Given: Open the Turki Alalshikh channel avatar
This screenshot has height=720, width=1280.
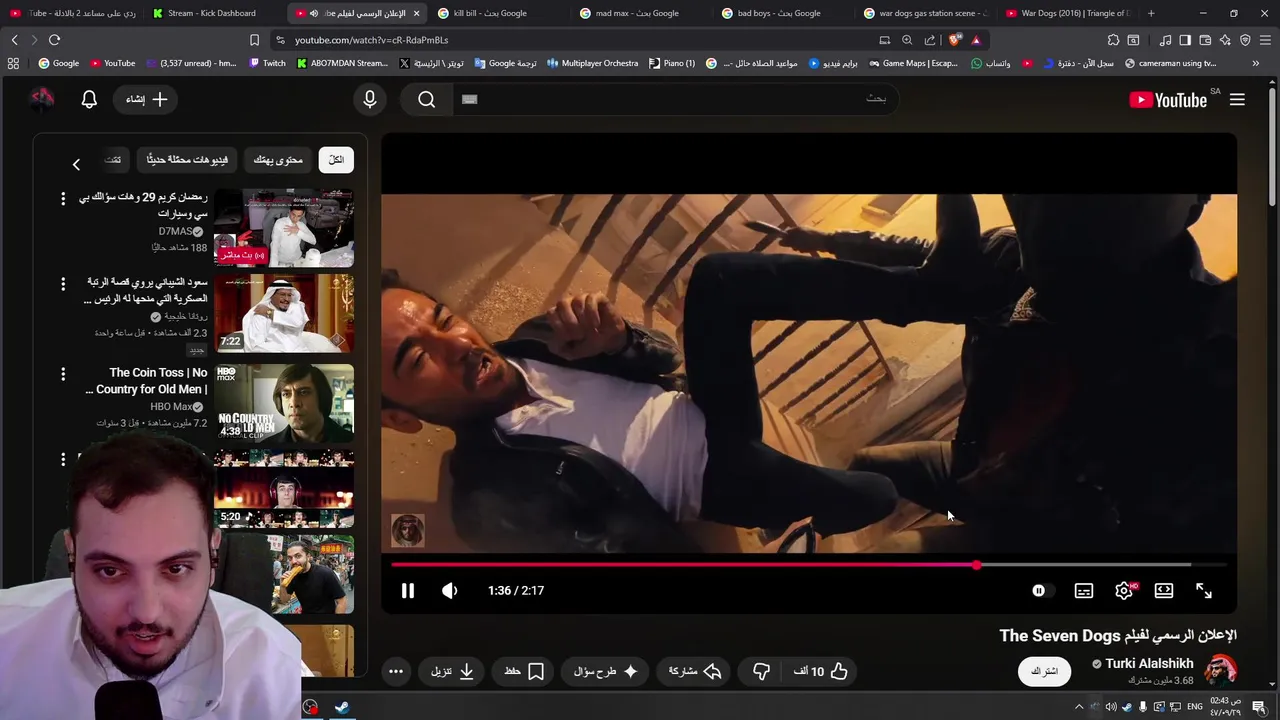Looking at the screenshot, I should pyautogui.click(x=1221, y=670).
